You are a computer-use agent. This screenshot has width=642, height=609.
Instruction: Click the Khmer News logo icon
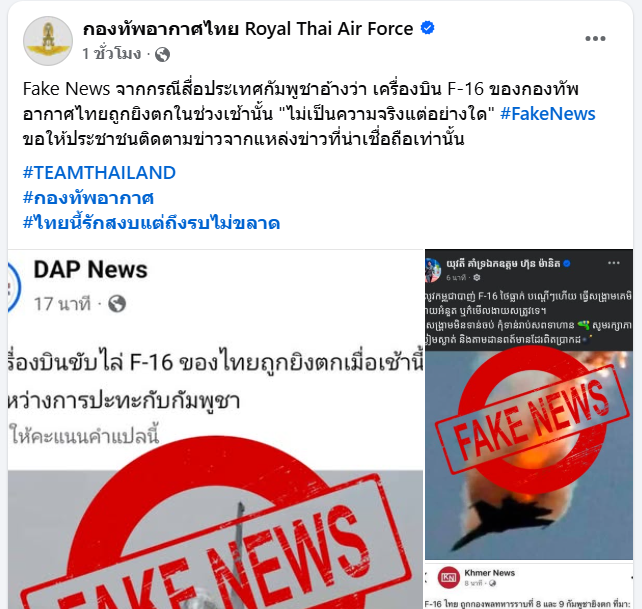click(x=449, y=577)
